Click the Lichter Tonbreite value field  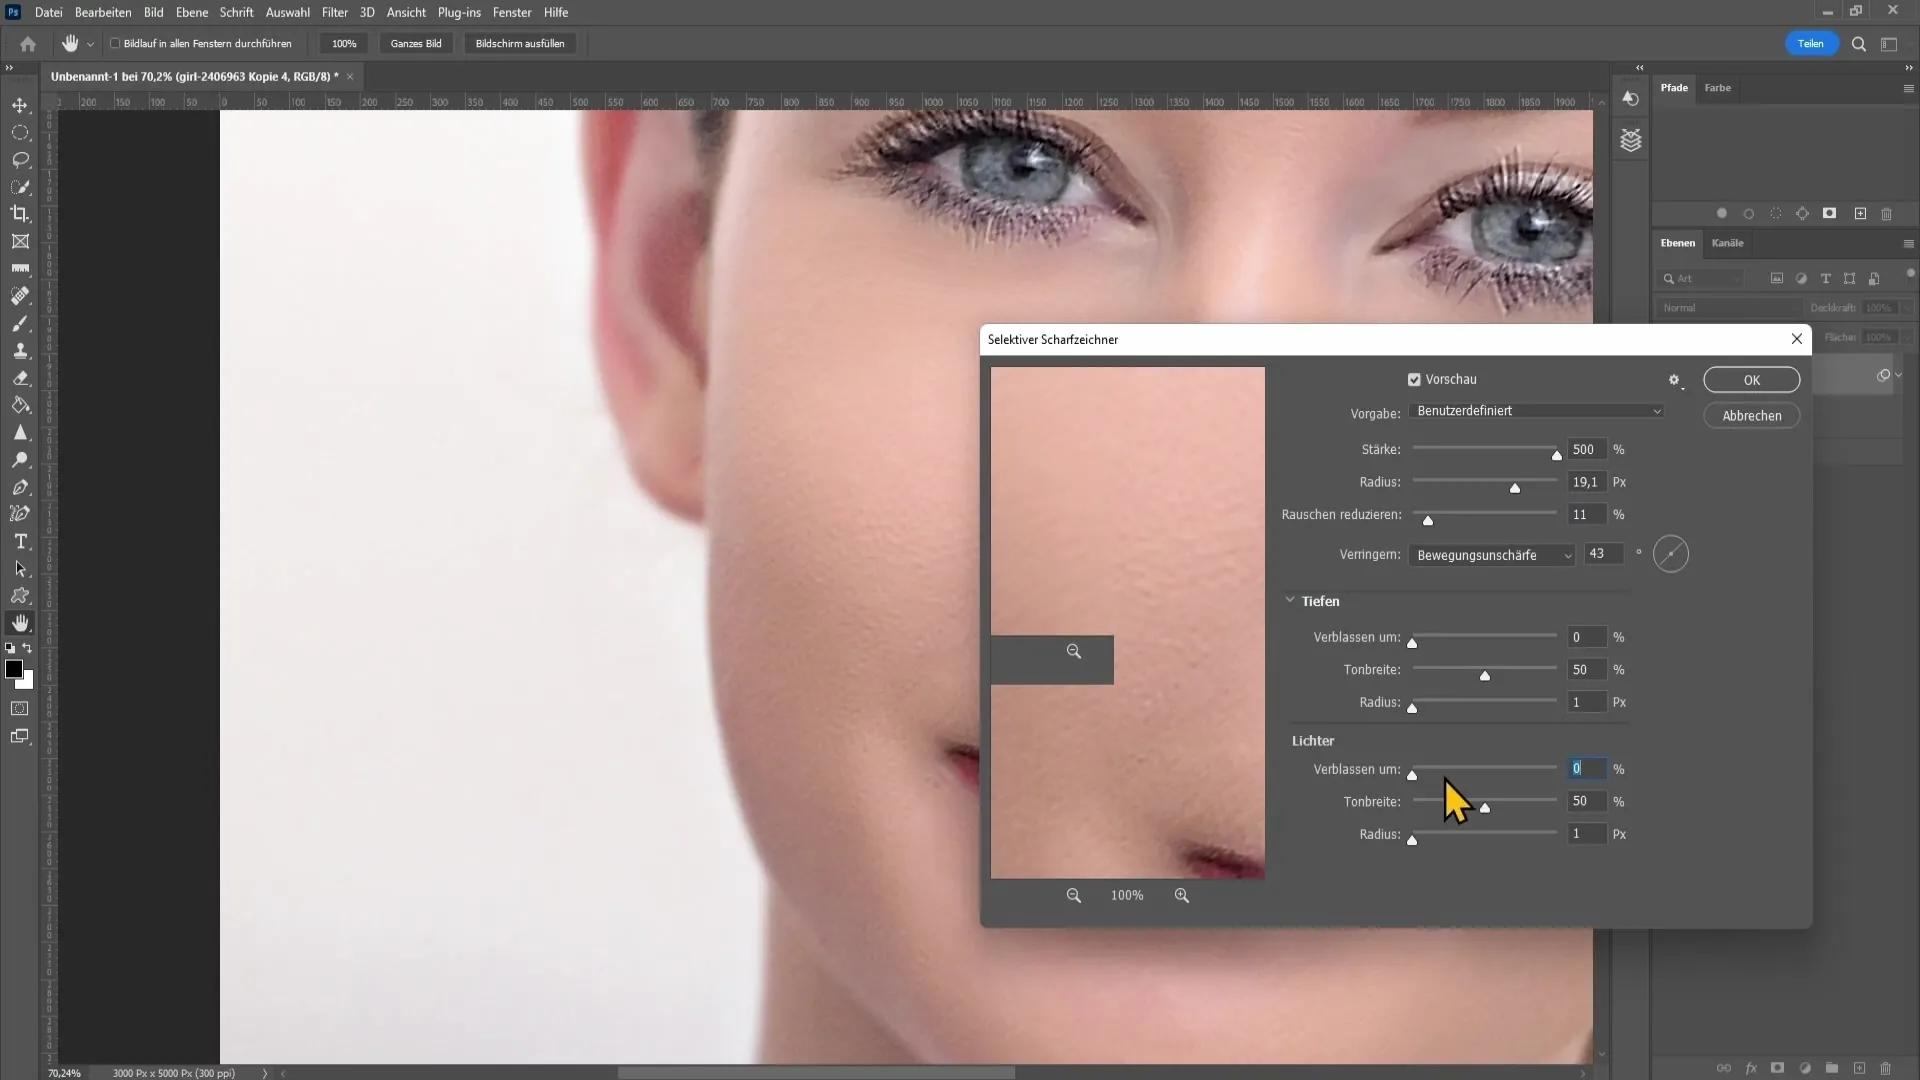pos(1587,802)
